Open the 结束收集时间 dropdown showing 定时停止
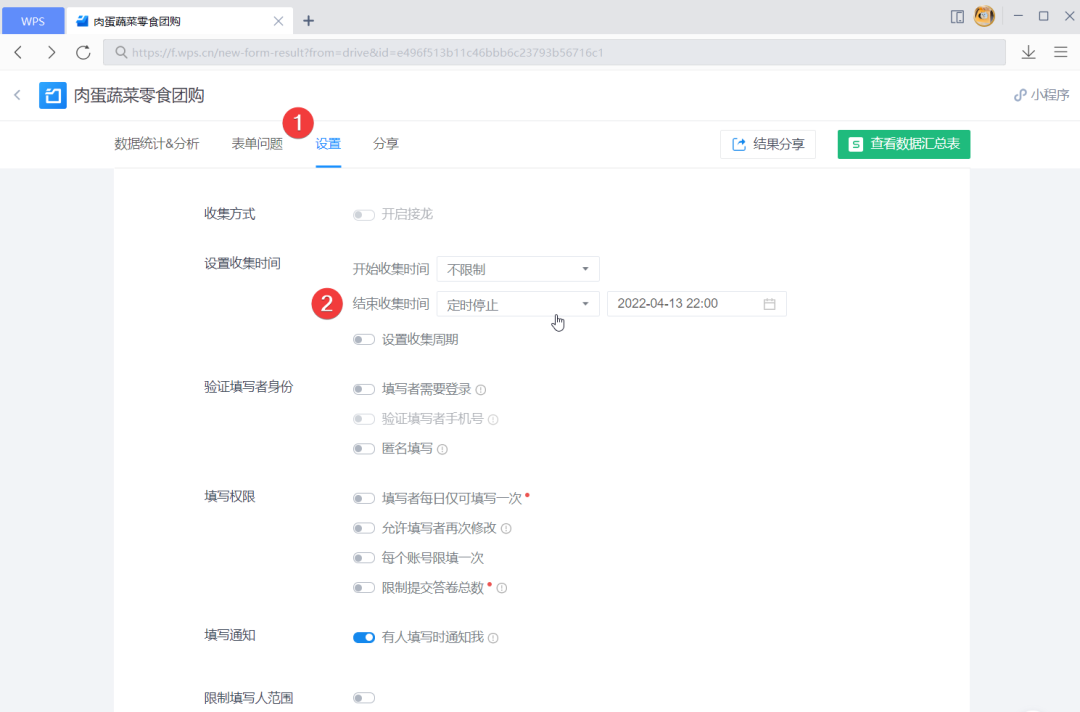 point(517,303)
